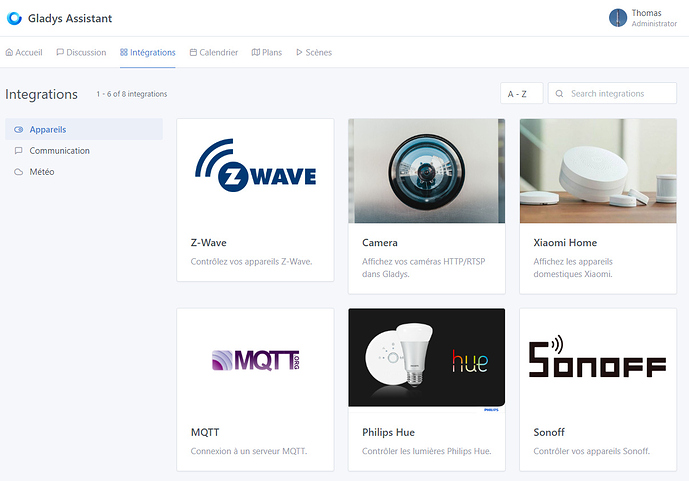
Task: Click the Appareils eye icon
Action: (18, 130)
